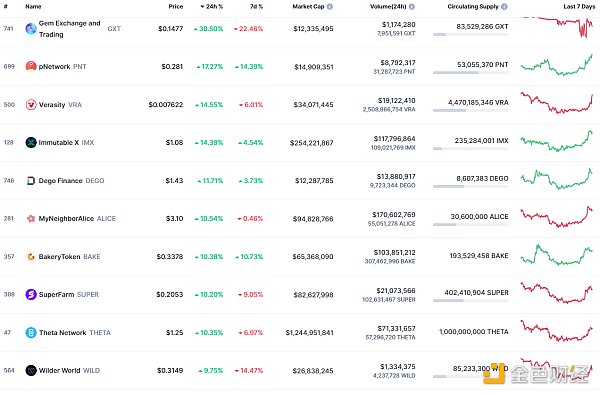Click the $21,073,566 volume value

point(396,291)
